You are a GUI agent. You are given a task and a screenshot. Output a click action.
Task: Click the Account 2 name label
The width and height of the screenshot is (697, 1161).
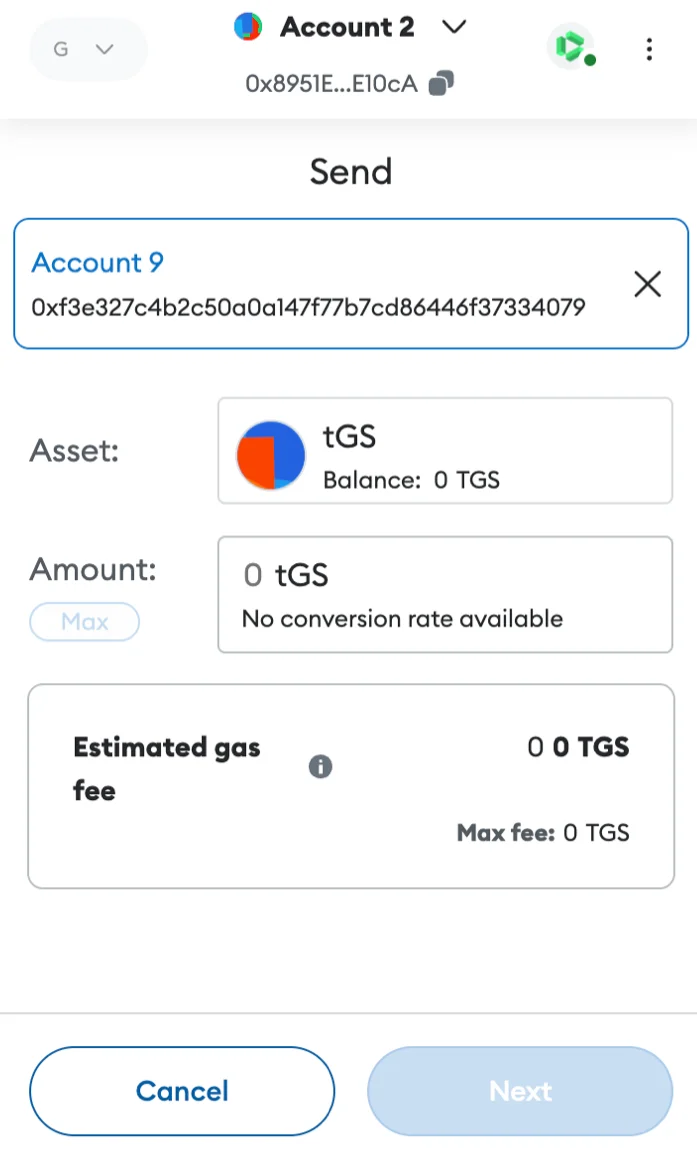[347, 27]
